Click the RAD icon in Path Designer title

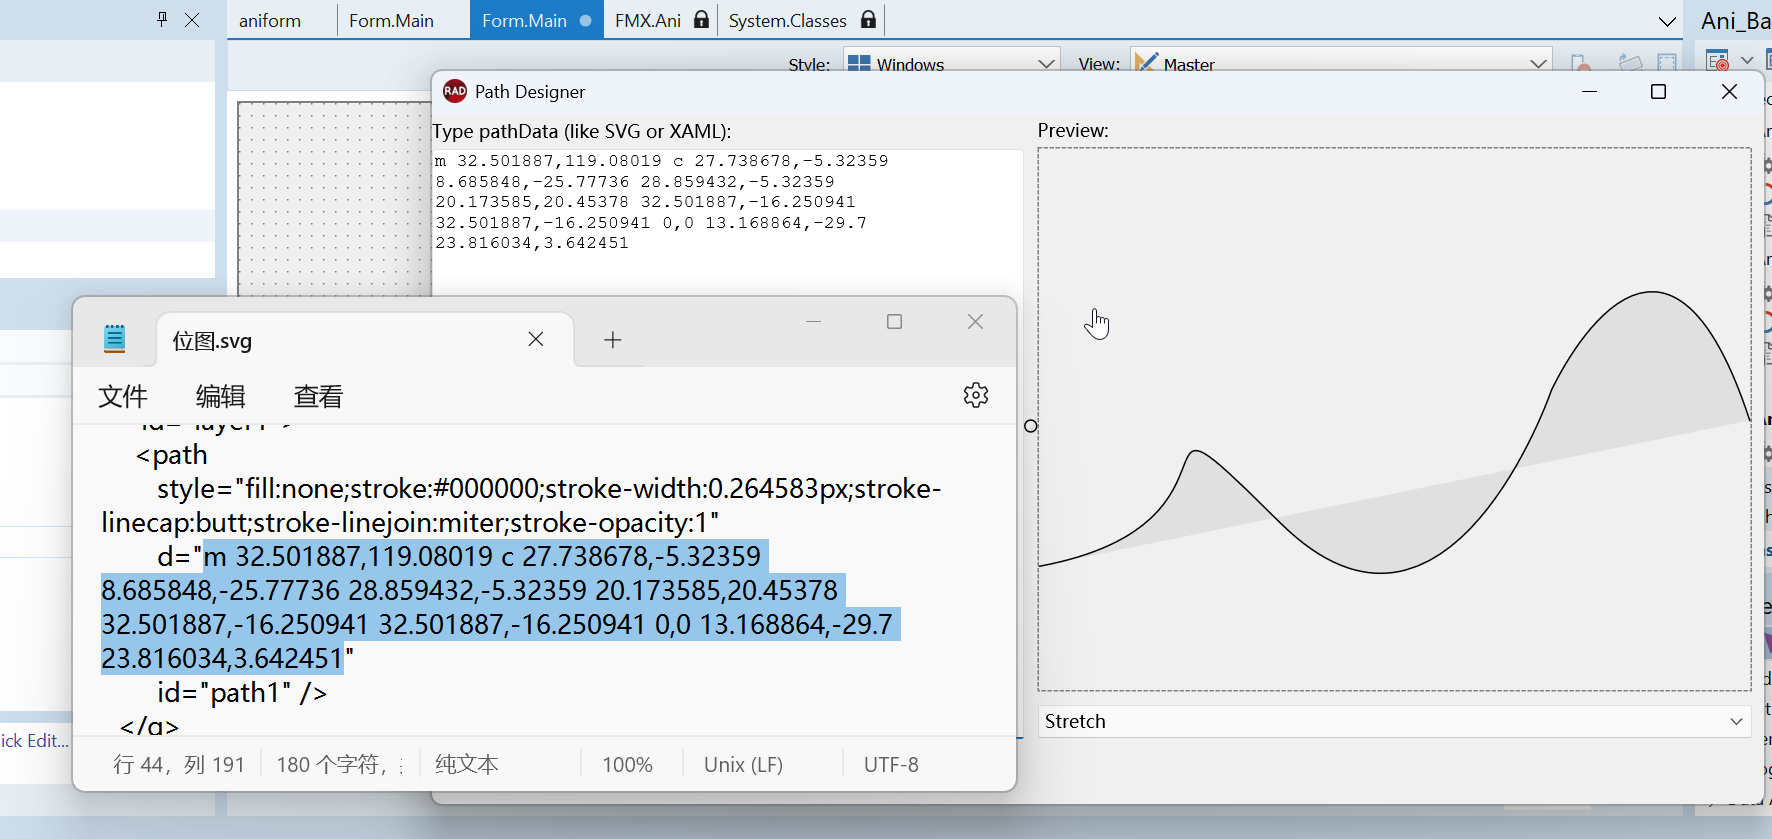(x=454, y=91)
